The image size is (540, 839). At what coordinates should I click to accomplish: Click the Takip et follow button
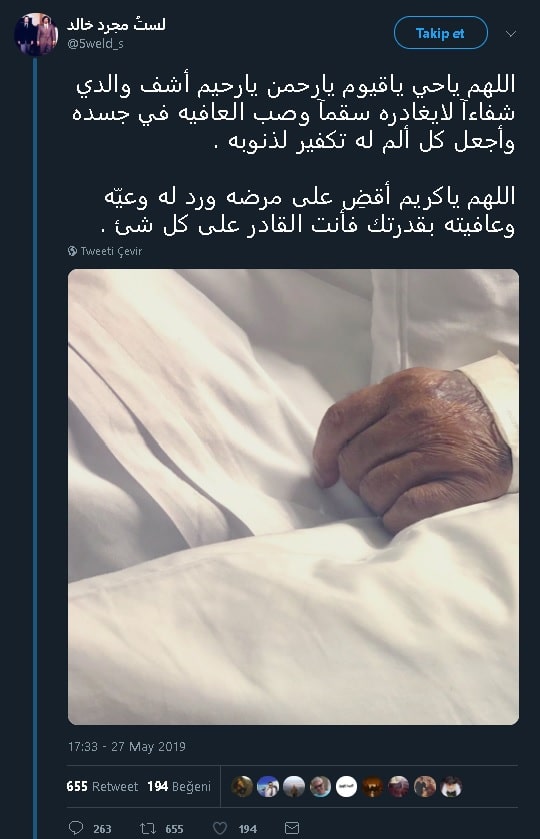coord(440,33)
